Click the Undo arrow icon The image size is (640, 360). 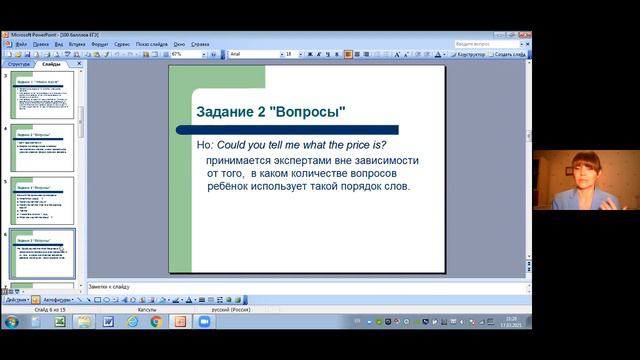point(117,54)
